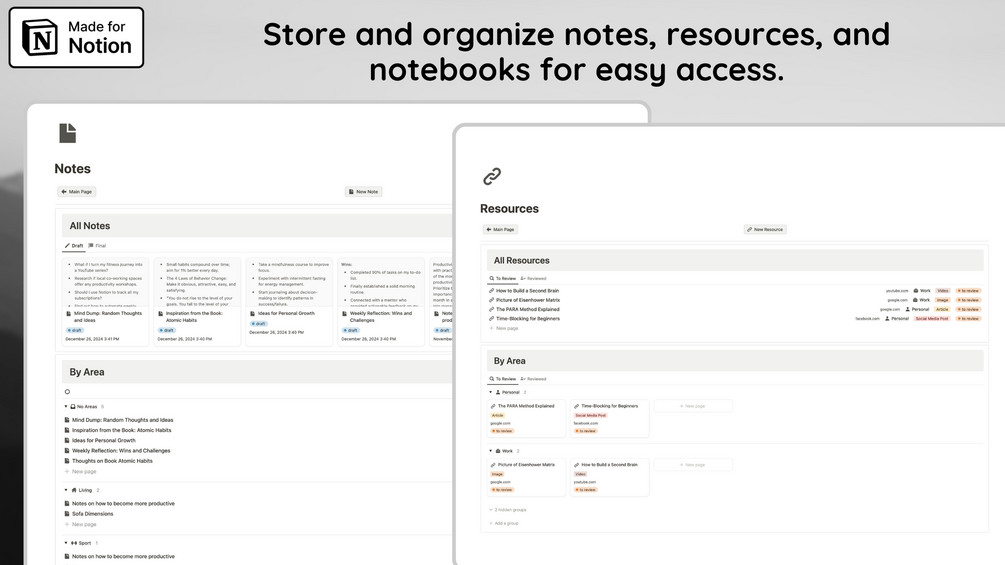
Task: Click the circle icon under Notes By Area
Action: tap(67, 392)
